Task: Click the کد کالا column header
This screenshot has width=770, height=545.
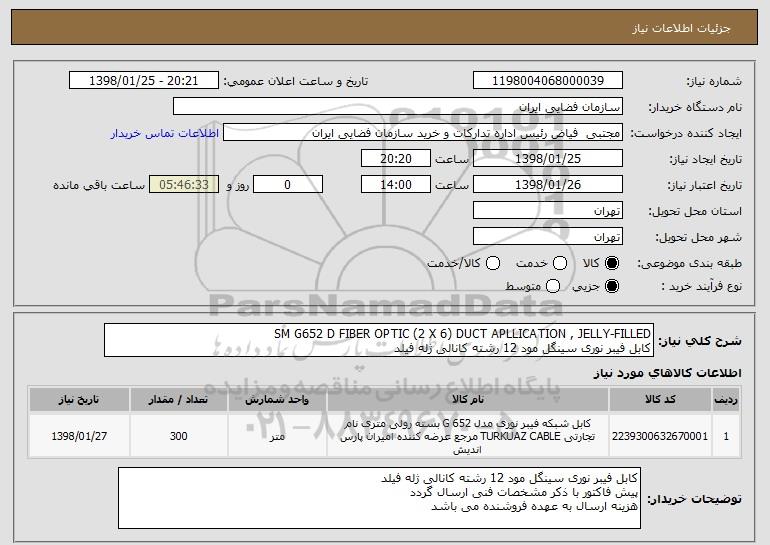Action: [x=660, y=400]
